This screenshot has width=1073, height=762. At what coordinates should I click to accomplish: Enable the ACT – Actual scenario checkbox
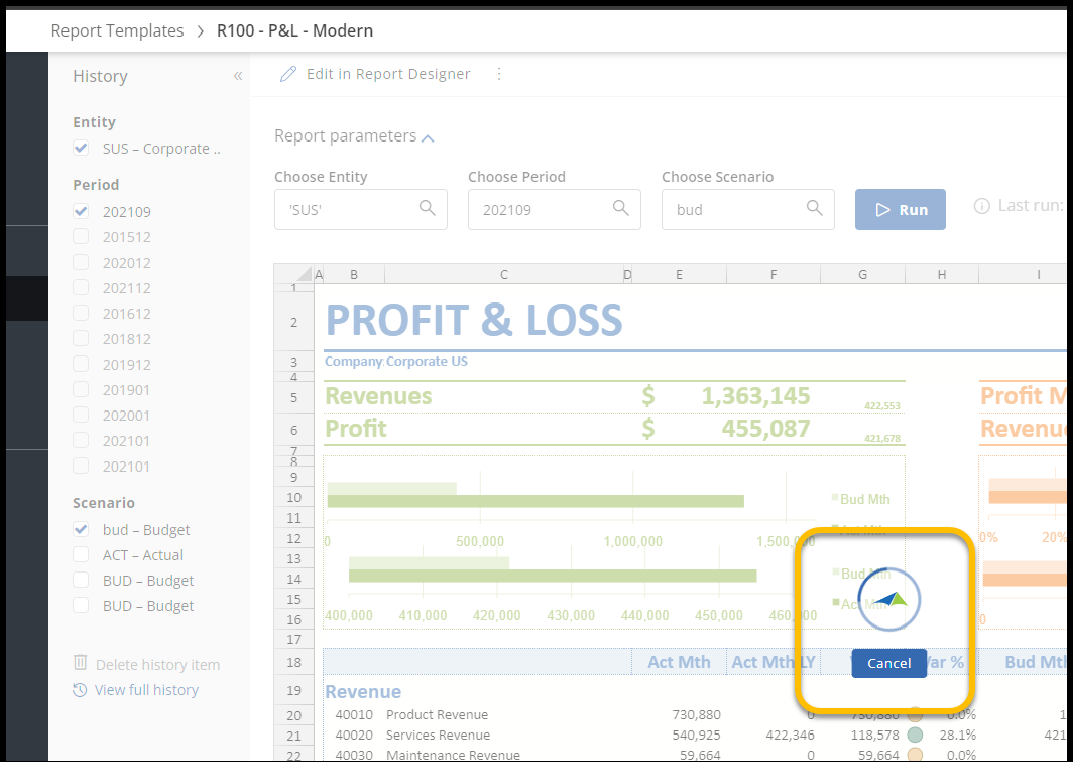(x=82, y=554)
